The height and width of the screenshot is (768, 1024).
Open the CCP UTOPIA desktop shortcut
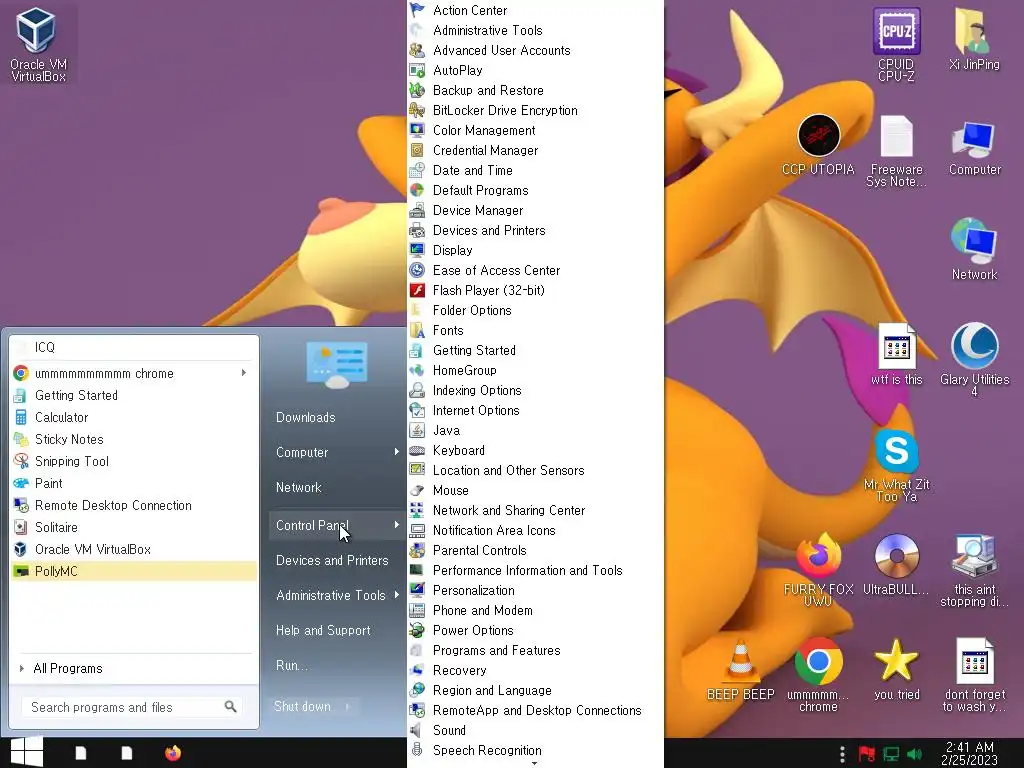coord(818,145)
